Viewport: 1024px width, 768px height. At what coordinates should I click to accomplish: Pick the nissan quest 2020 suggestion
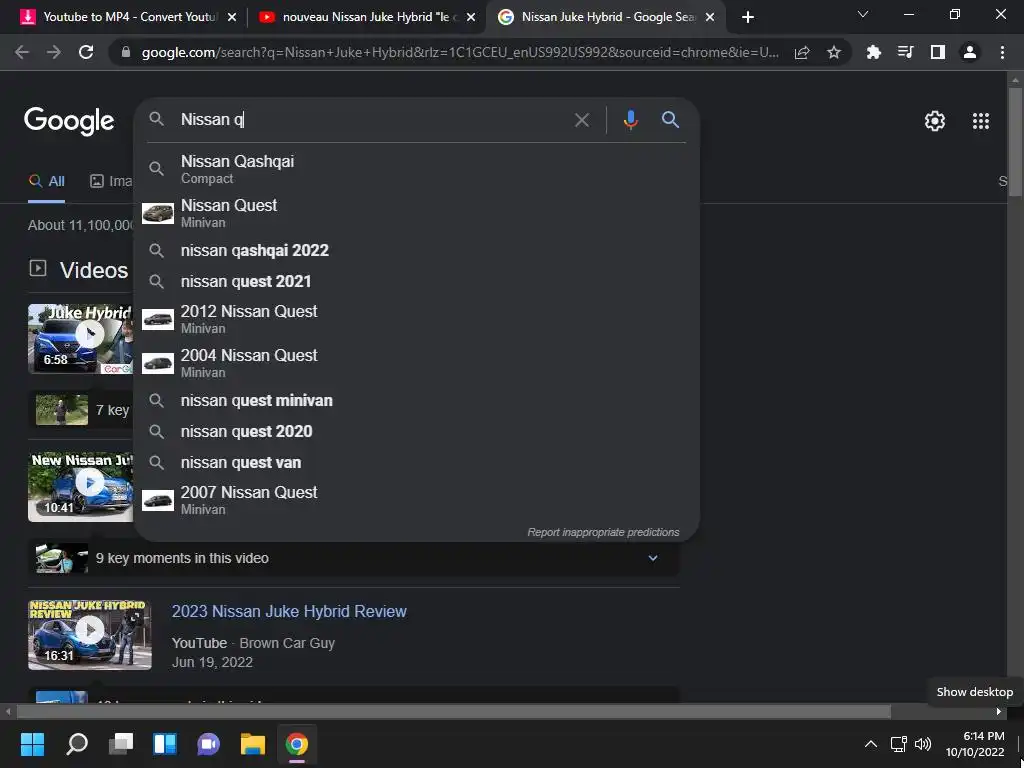coord(416,432)
